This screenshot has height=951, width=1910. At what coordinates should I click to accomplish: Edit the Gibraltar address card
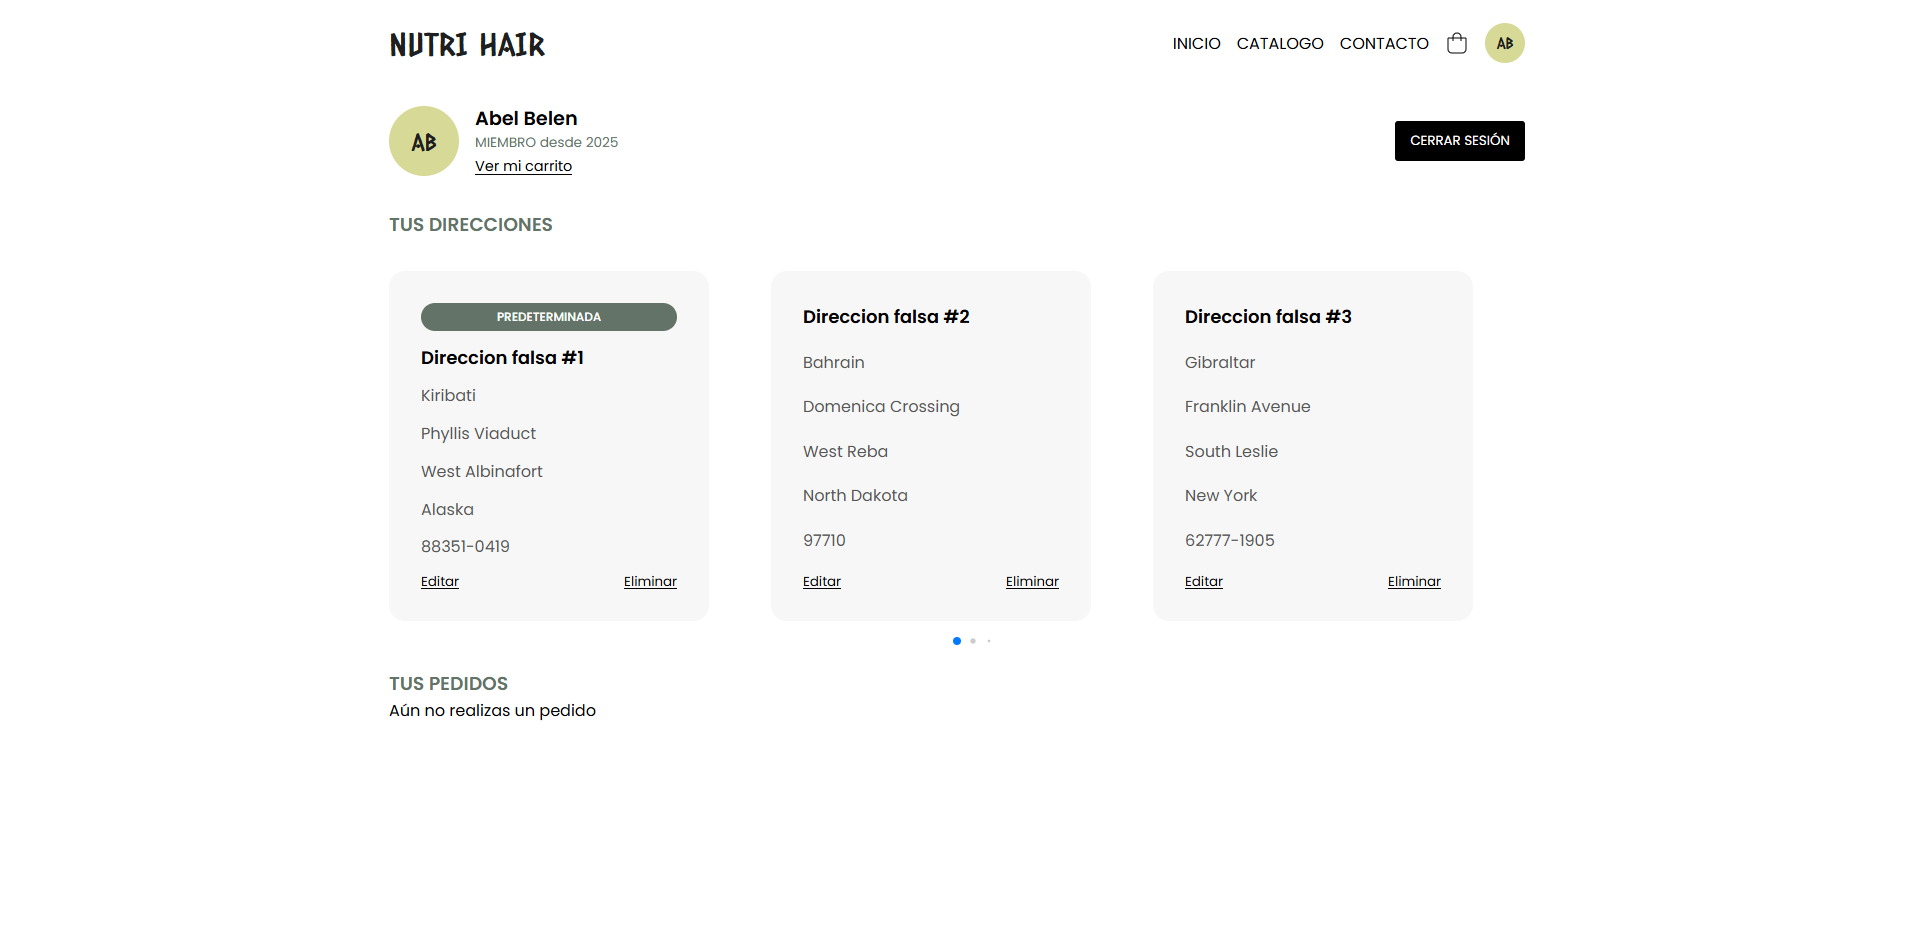point(1203,582)
